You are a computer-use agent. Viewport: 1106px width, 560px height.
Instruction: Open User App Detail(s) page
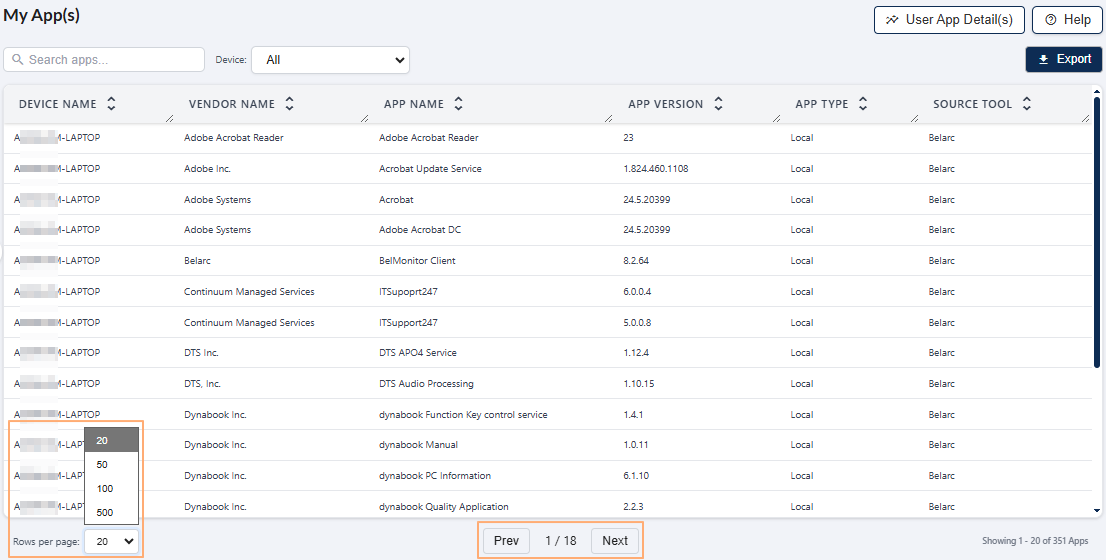click(948, 20)
